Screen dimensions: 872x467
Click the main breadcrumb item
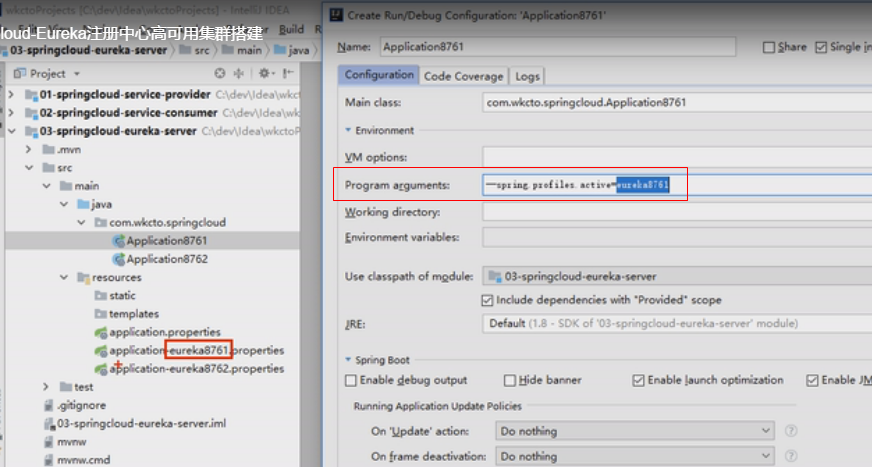coord(242,50)
